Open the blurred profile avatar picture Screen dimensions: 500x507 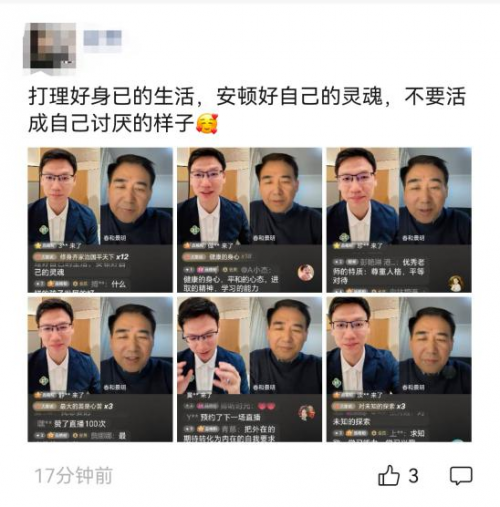[50, 46]
